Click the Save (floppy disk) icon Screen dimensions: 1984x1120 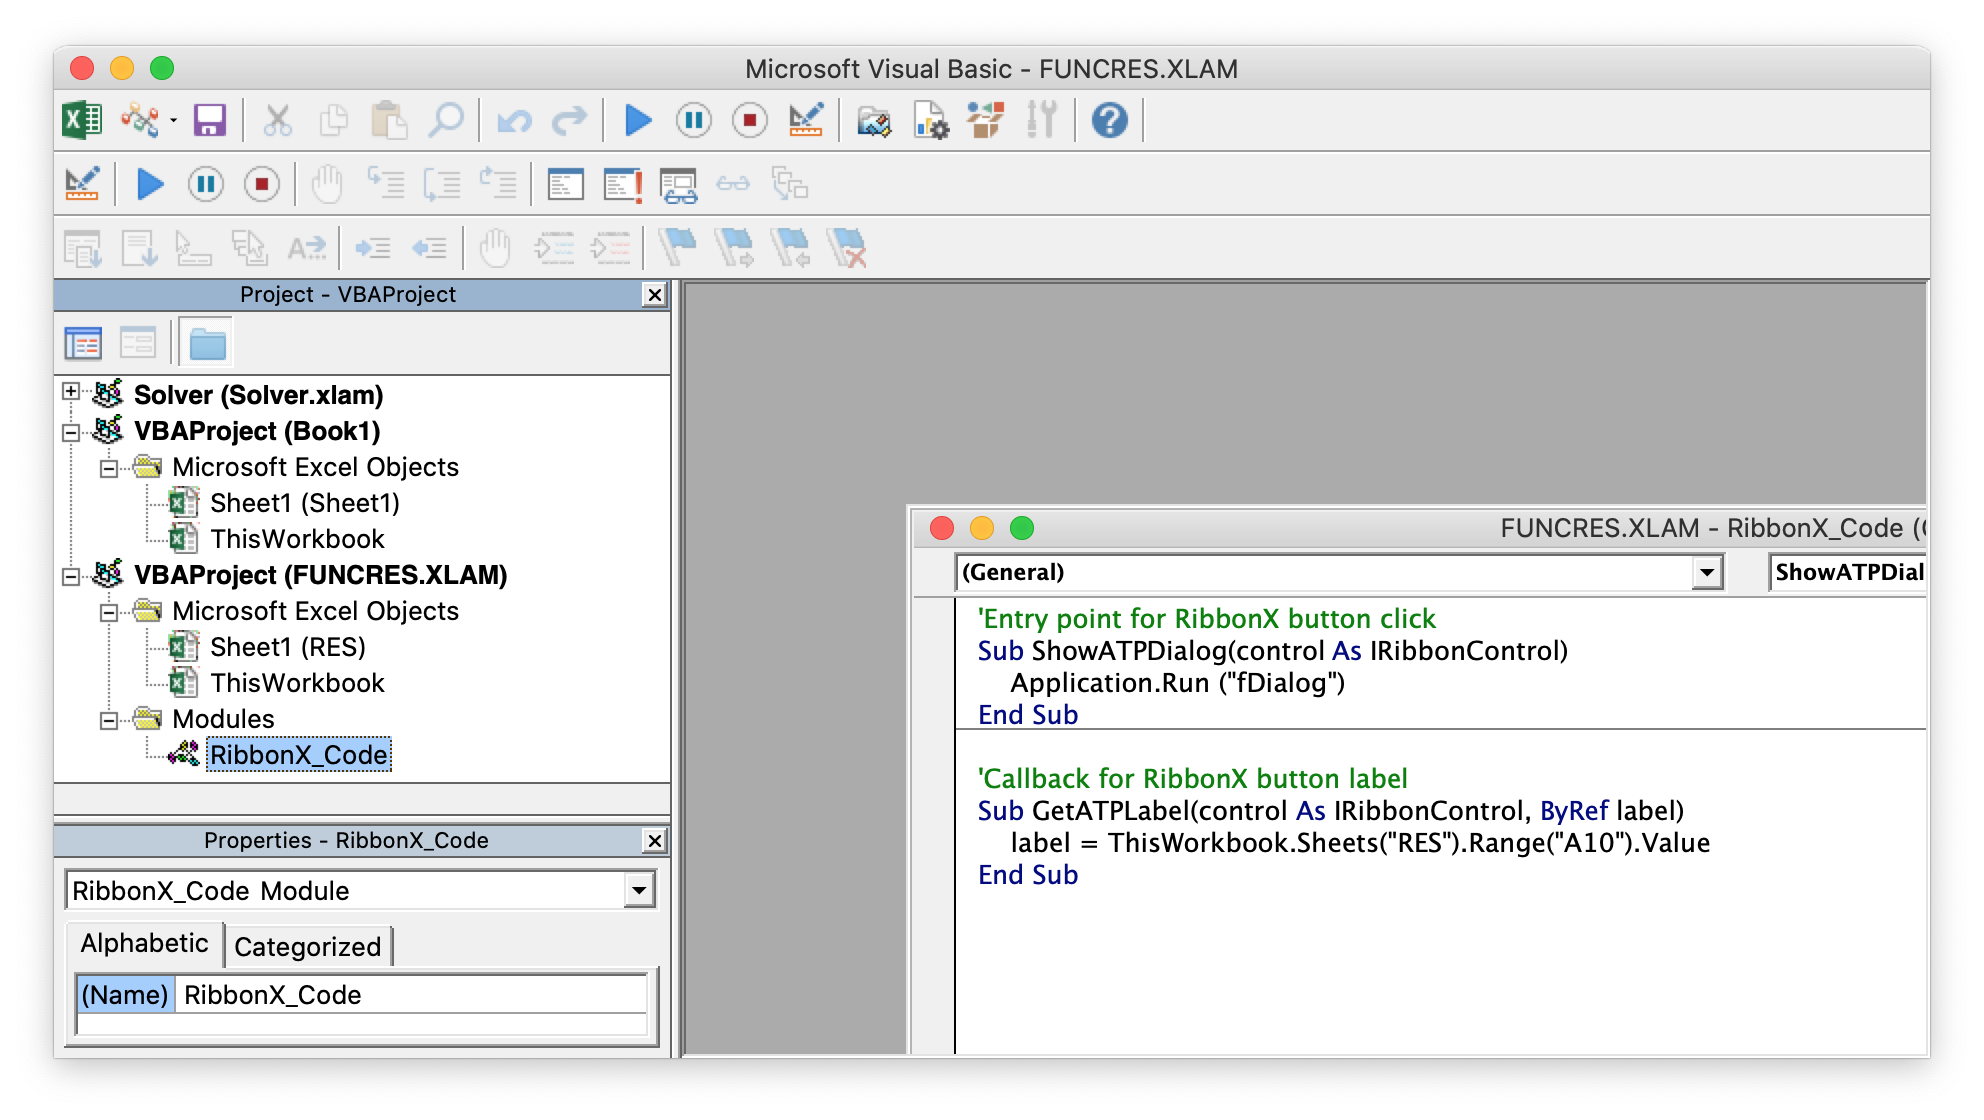pos(211,121)
